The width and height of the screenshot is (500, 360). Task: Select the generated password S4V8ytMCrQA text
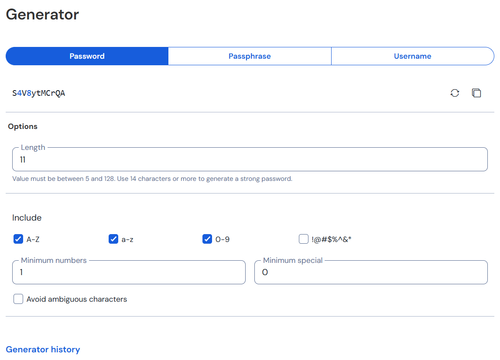click(39, 93)
